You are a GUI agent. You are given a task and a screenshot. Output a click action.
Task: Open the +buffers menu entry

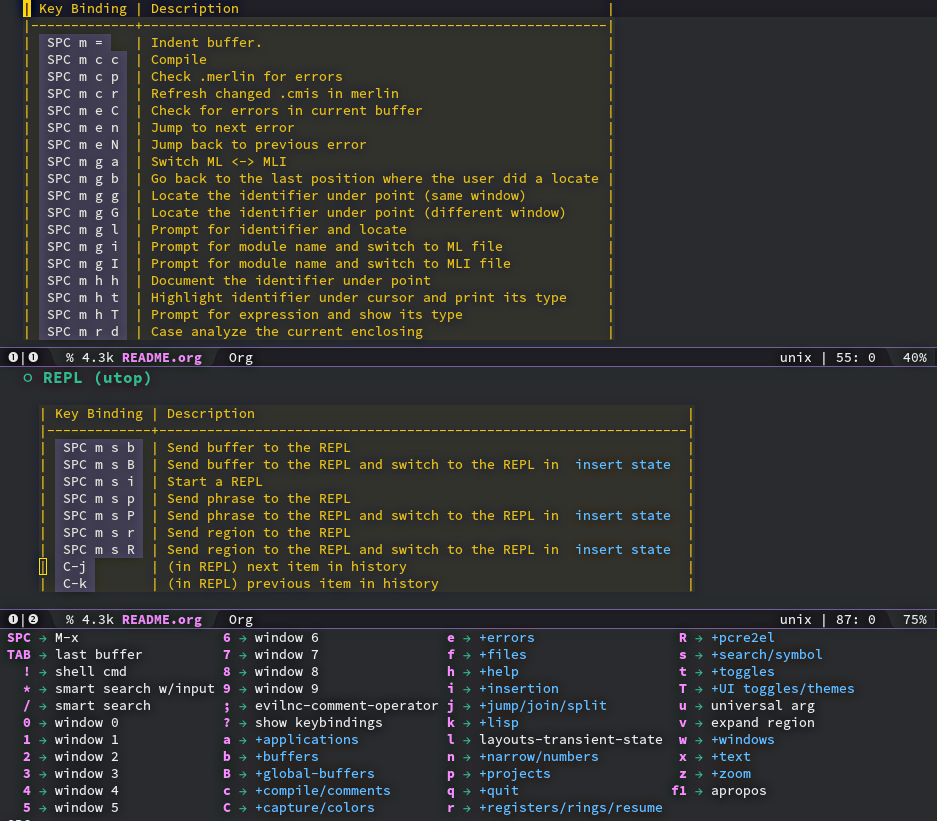287,756
